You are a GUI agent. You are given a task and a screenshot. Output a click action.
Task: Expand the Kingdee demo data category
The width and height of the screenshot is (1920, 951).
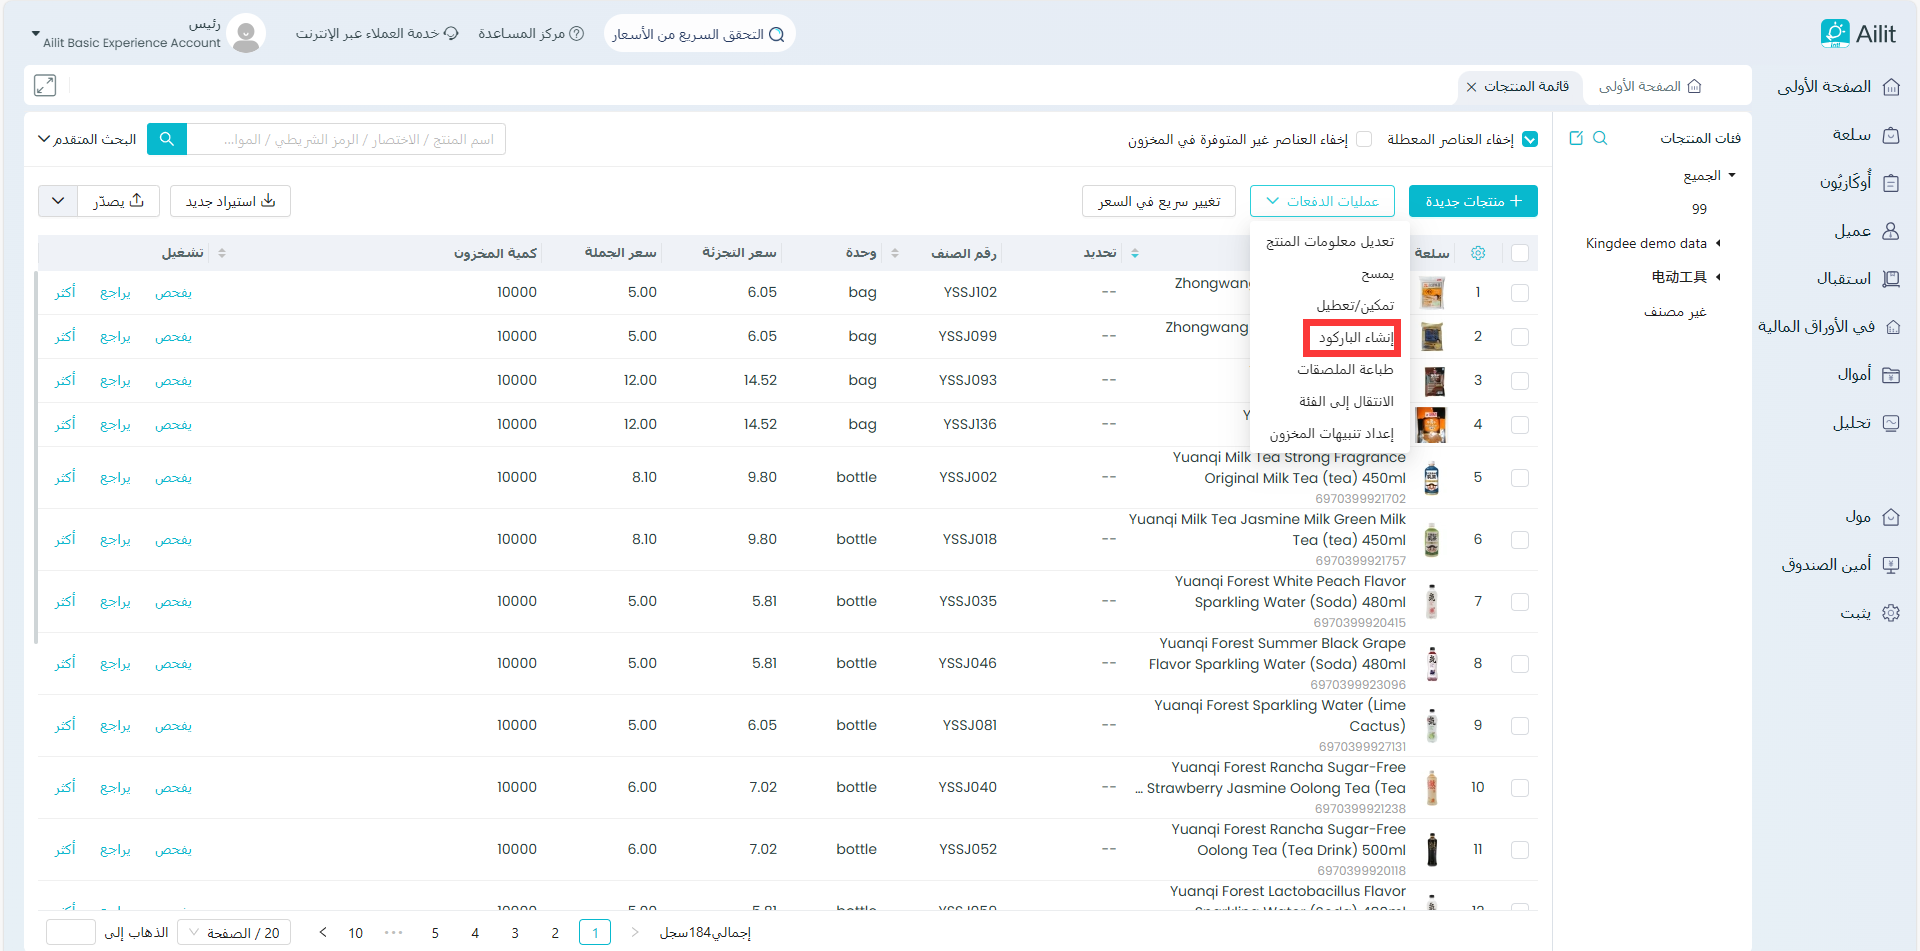coord(1718,243)
